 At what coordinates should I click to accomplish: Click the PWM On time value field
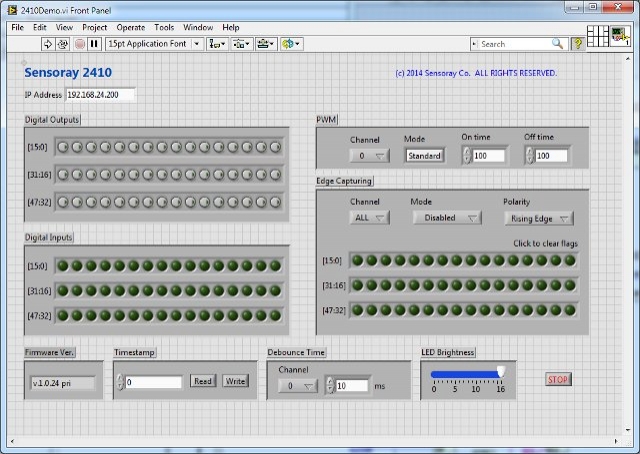click(489, 156)
